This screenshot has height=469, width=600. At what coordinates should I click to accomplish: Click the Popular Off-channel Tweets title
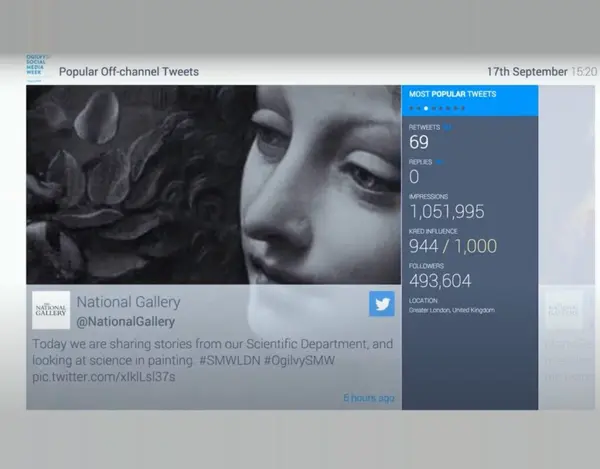(x=129, y=72)
